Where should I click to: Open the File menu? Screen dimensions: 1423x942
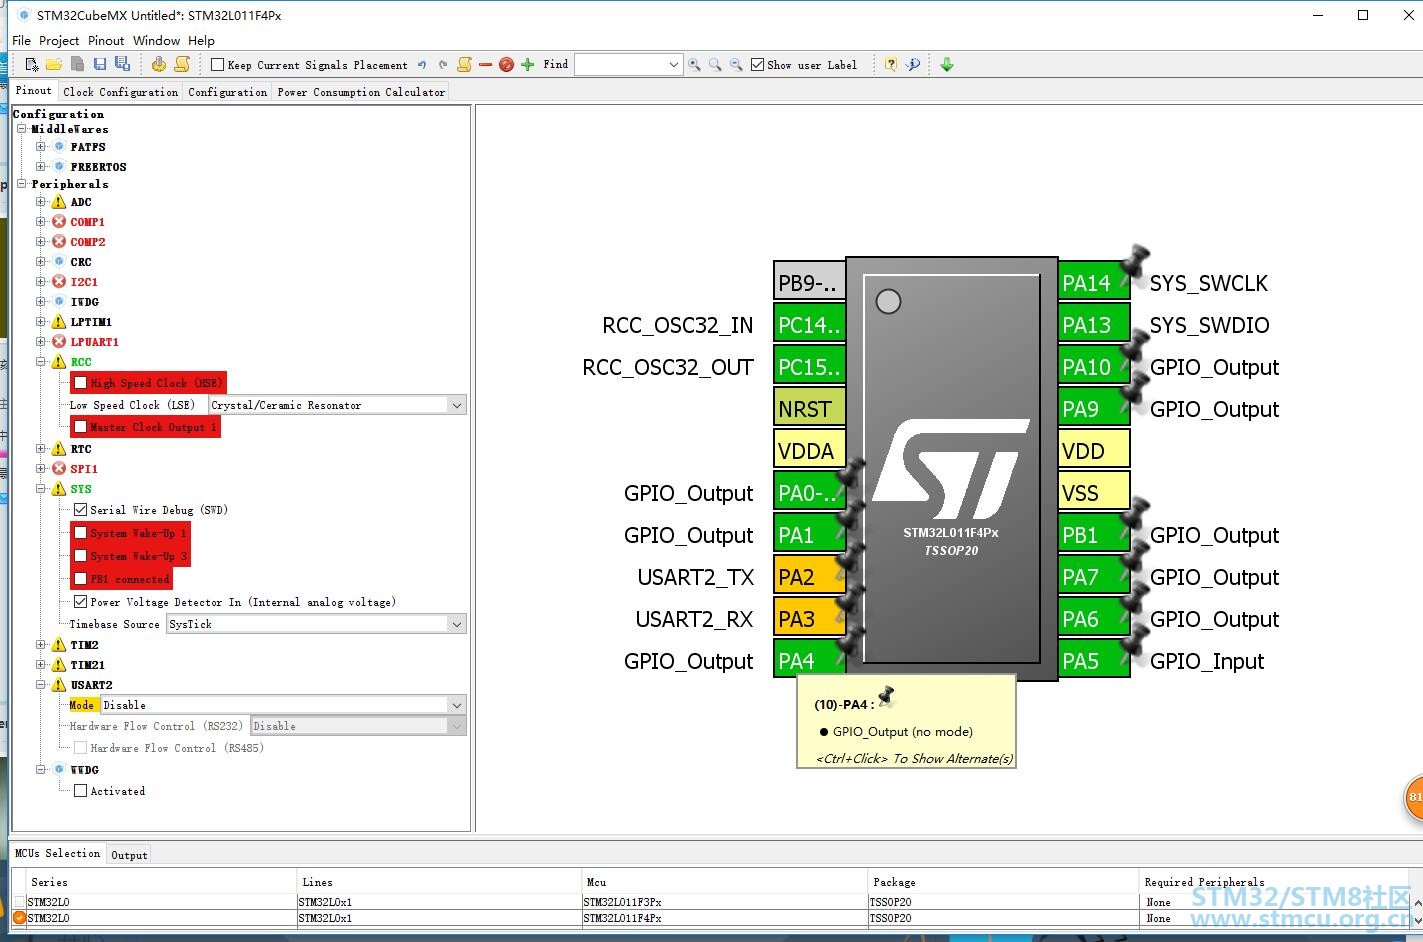(x=21, y=41)
